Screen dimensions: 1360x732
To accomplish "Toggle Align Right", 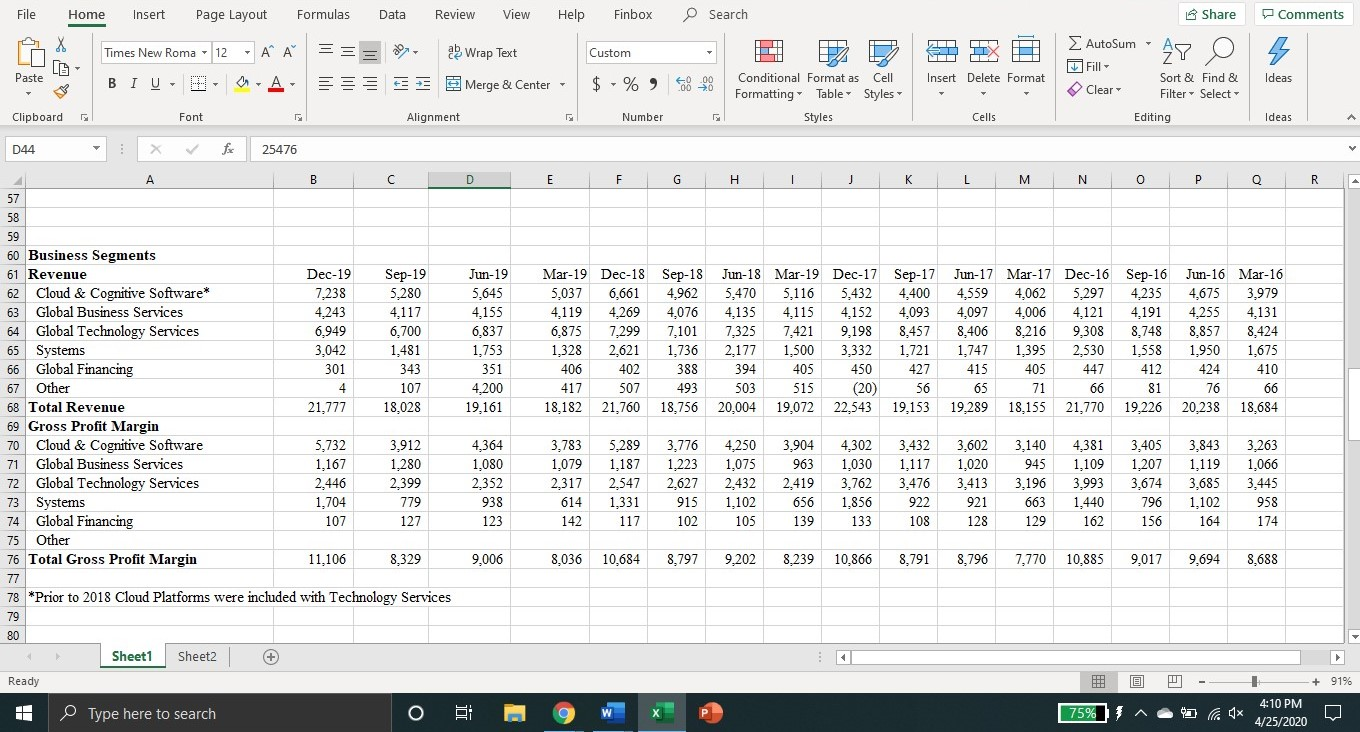I will (x=370, y=84).
